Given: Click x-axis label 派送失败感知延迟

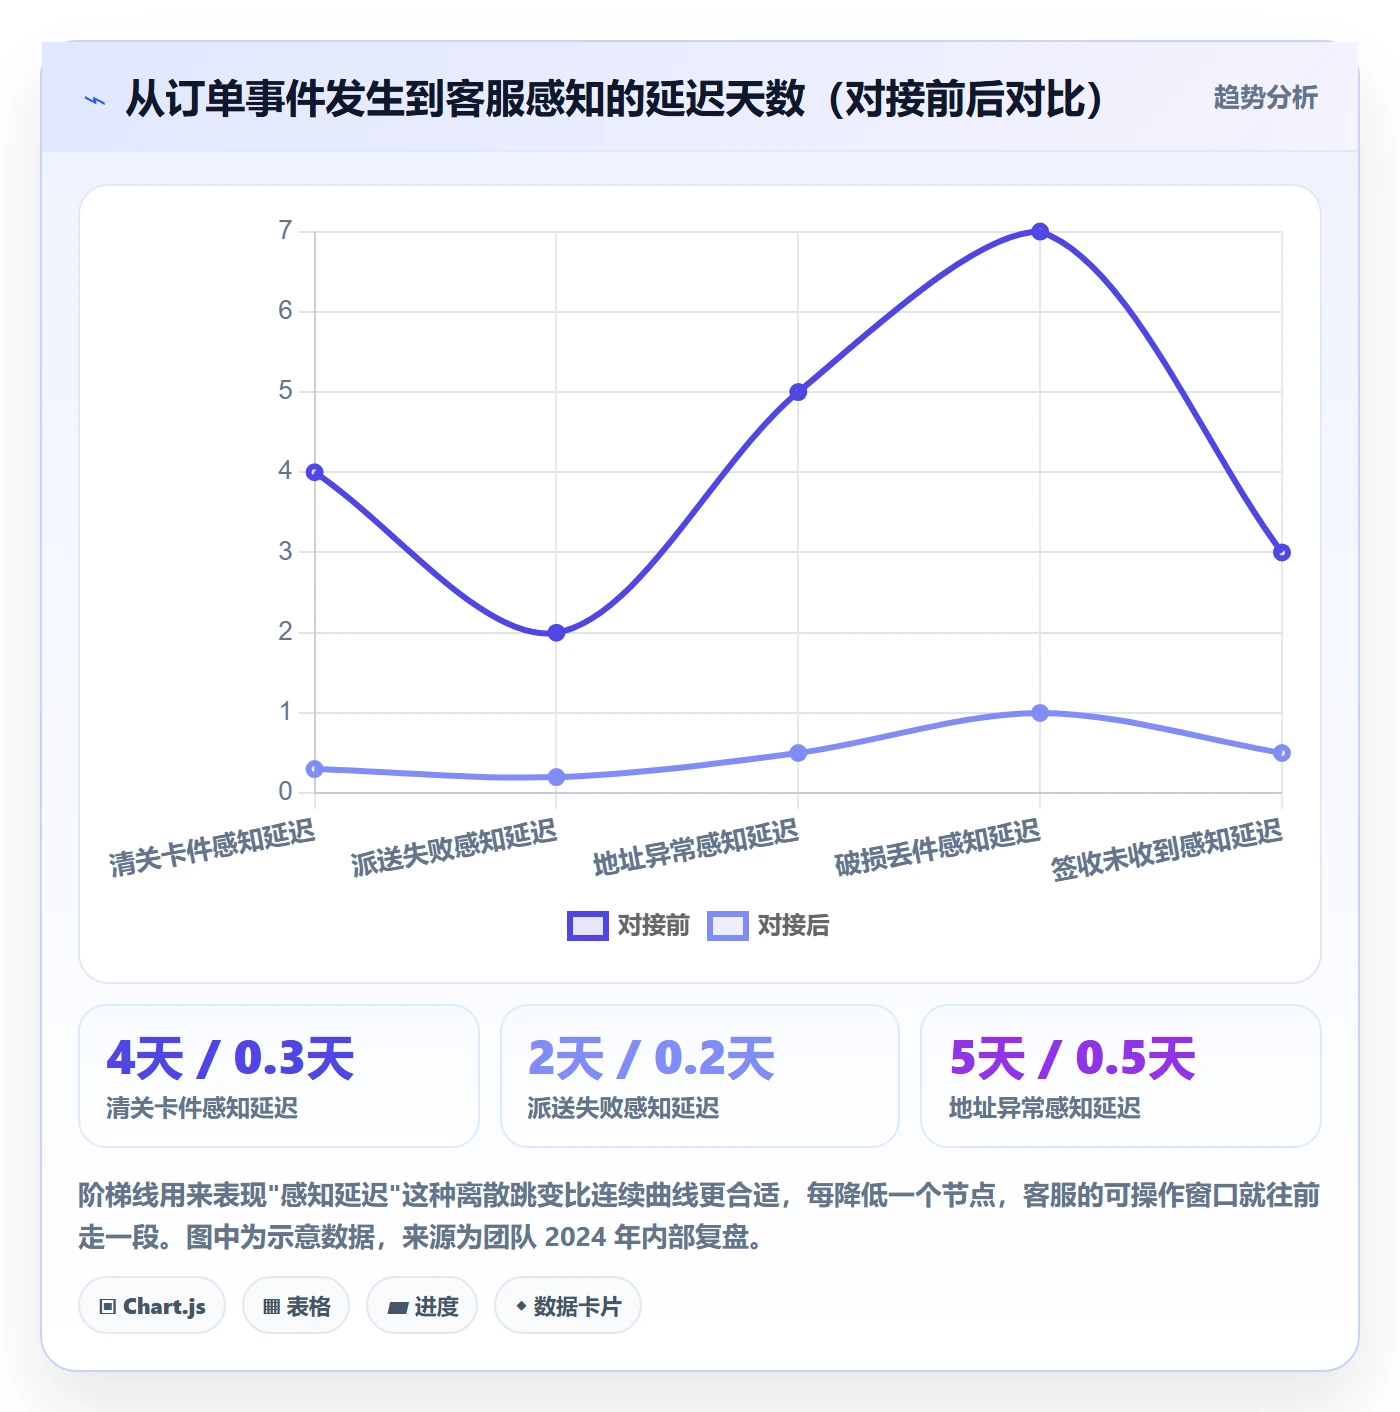Looking at the screenshot, I should click(x=454, y=848).
